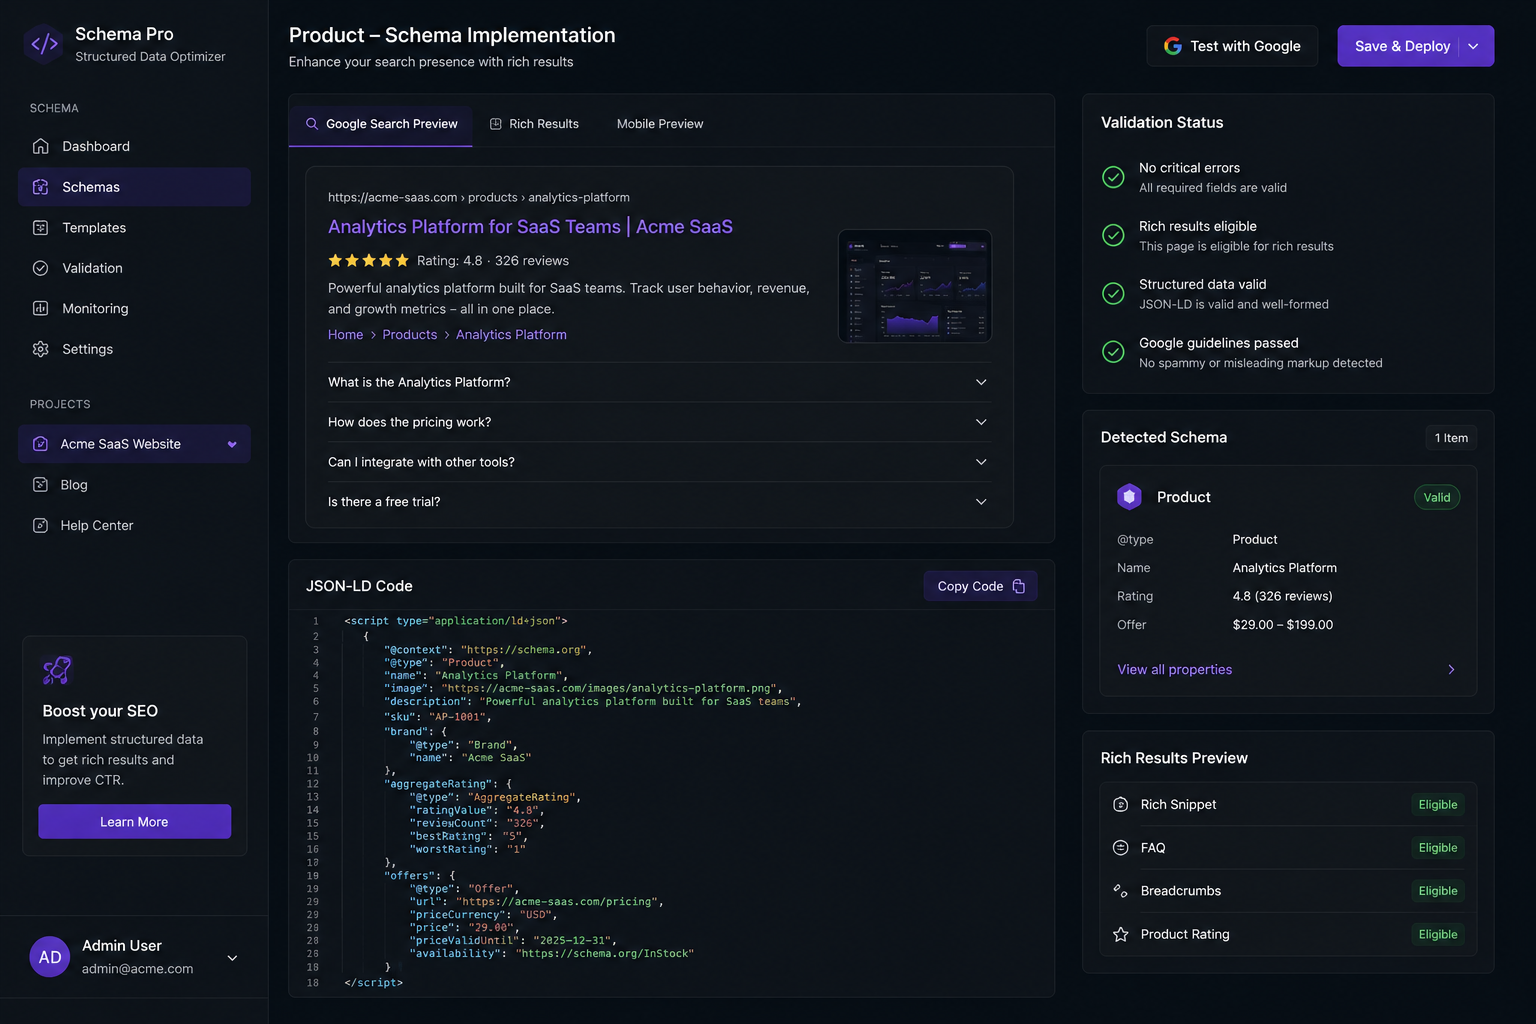Expand 'Can I integrate with other tools?' question
1536x1024 pixels.
pyautogui.click(x=659, y=462)
